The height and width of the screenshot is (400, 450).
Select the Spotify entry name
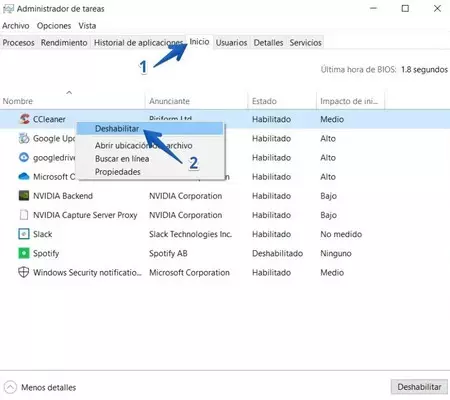coord(46,253)
